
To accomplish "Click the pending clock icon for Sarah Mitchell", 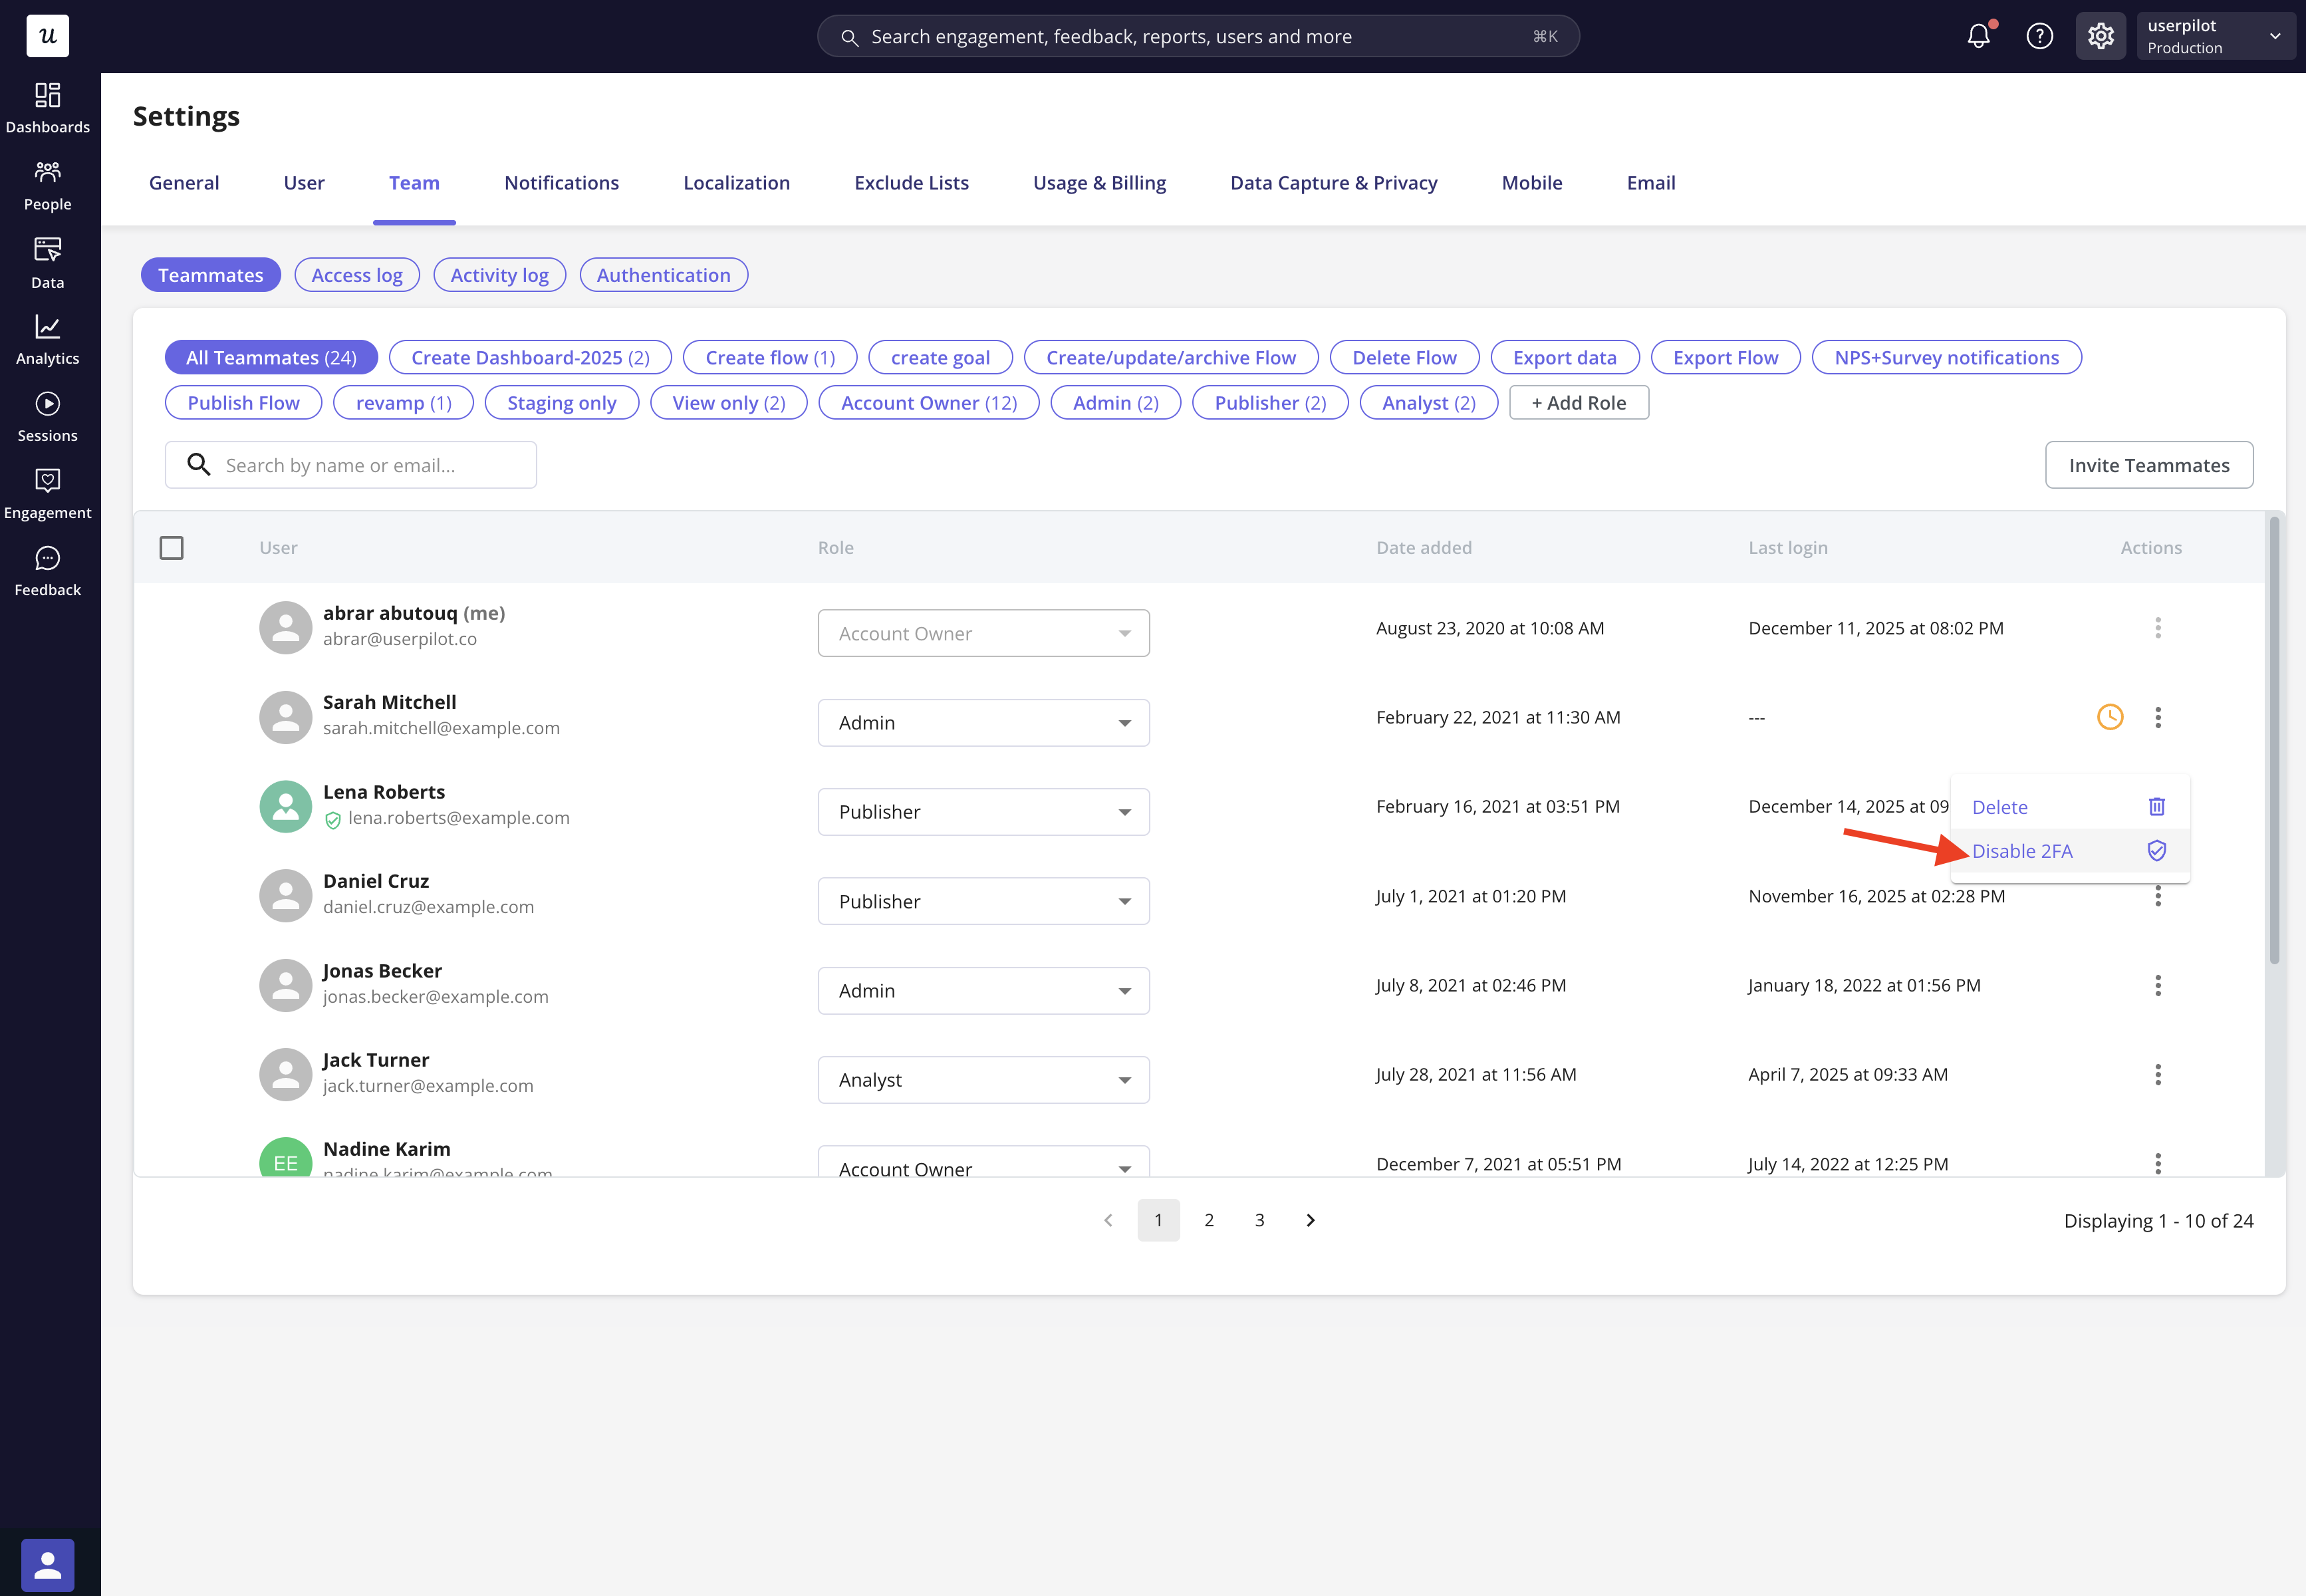I will click(x=2109, y=717).
